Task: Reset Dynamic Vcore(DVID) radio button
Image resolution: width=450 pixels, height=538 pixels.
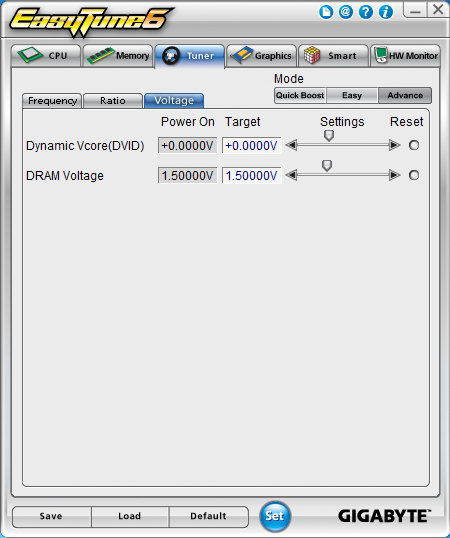Action: [414, 145]
